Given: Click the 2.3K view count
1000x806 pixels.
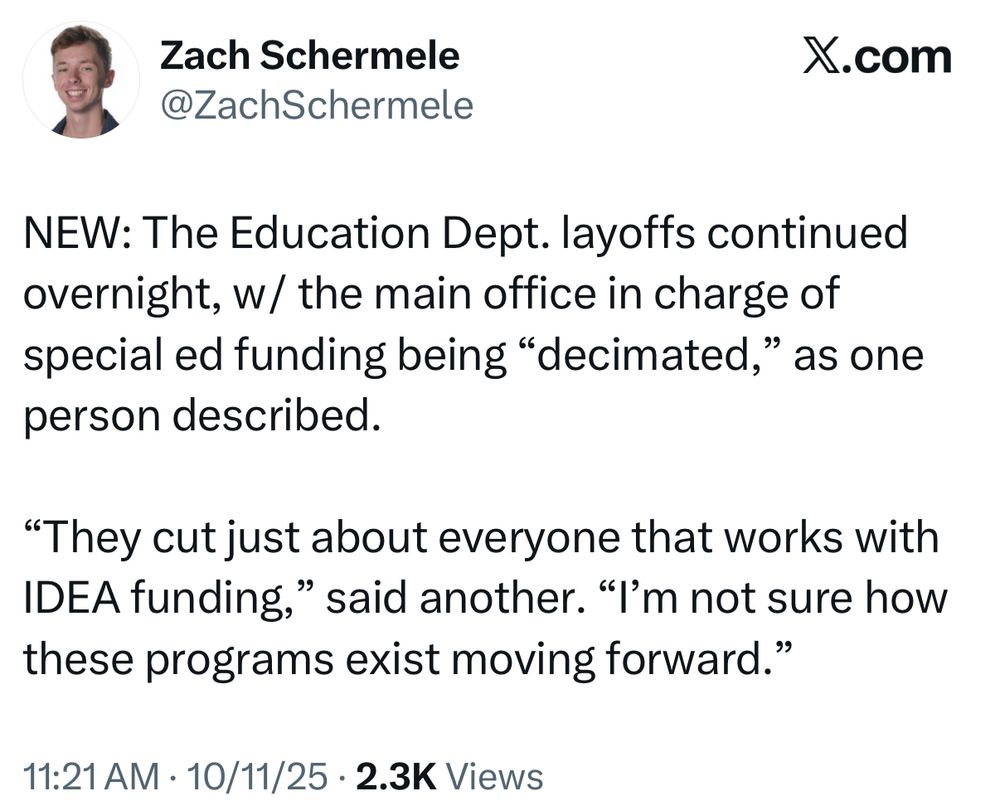Looking at the screenshot, I should [396, 777].
